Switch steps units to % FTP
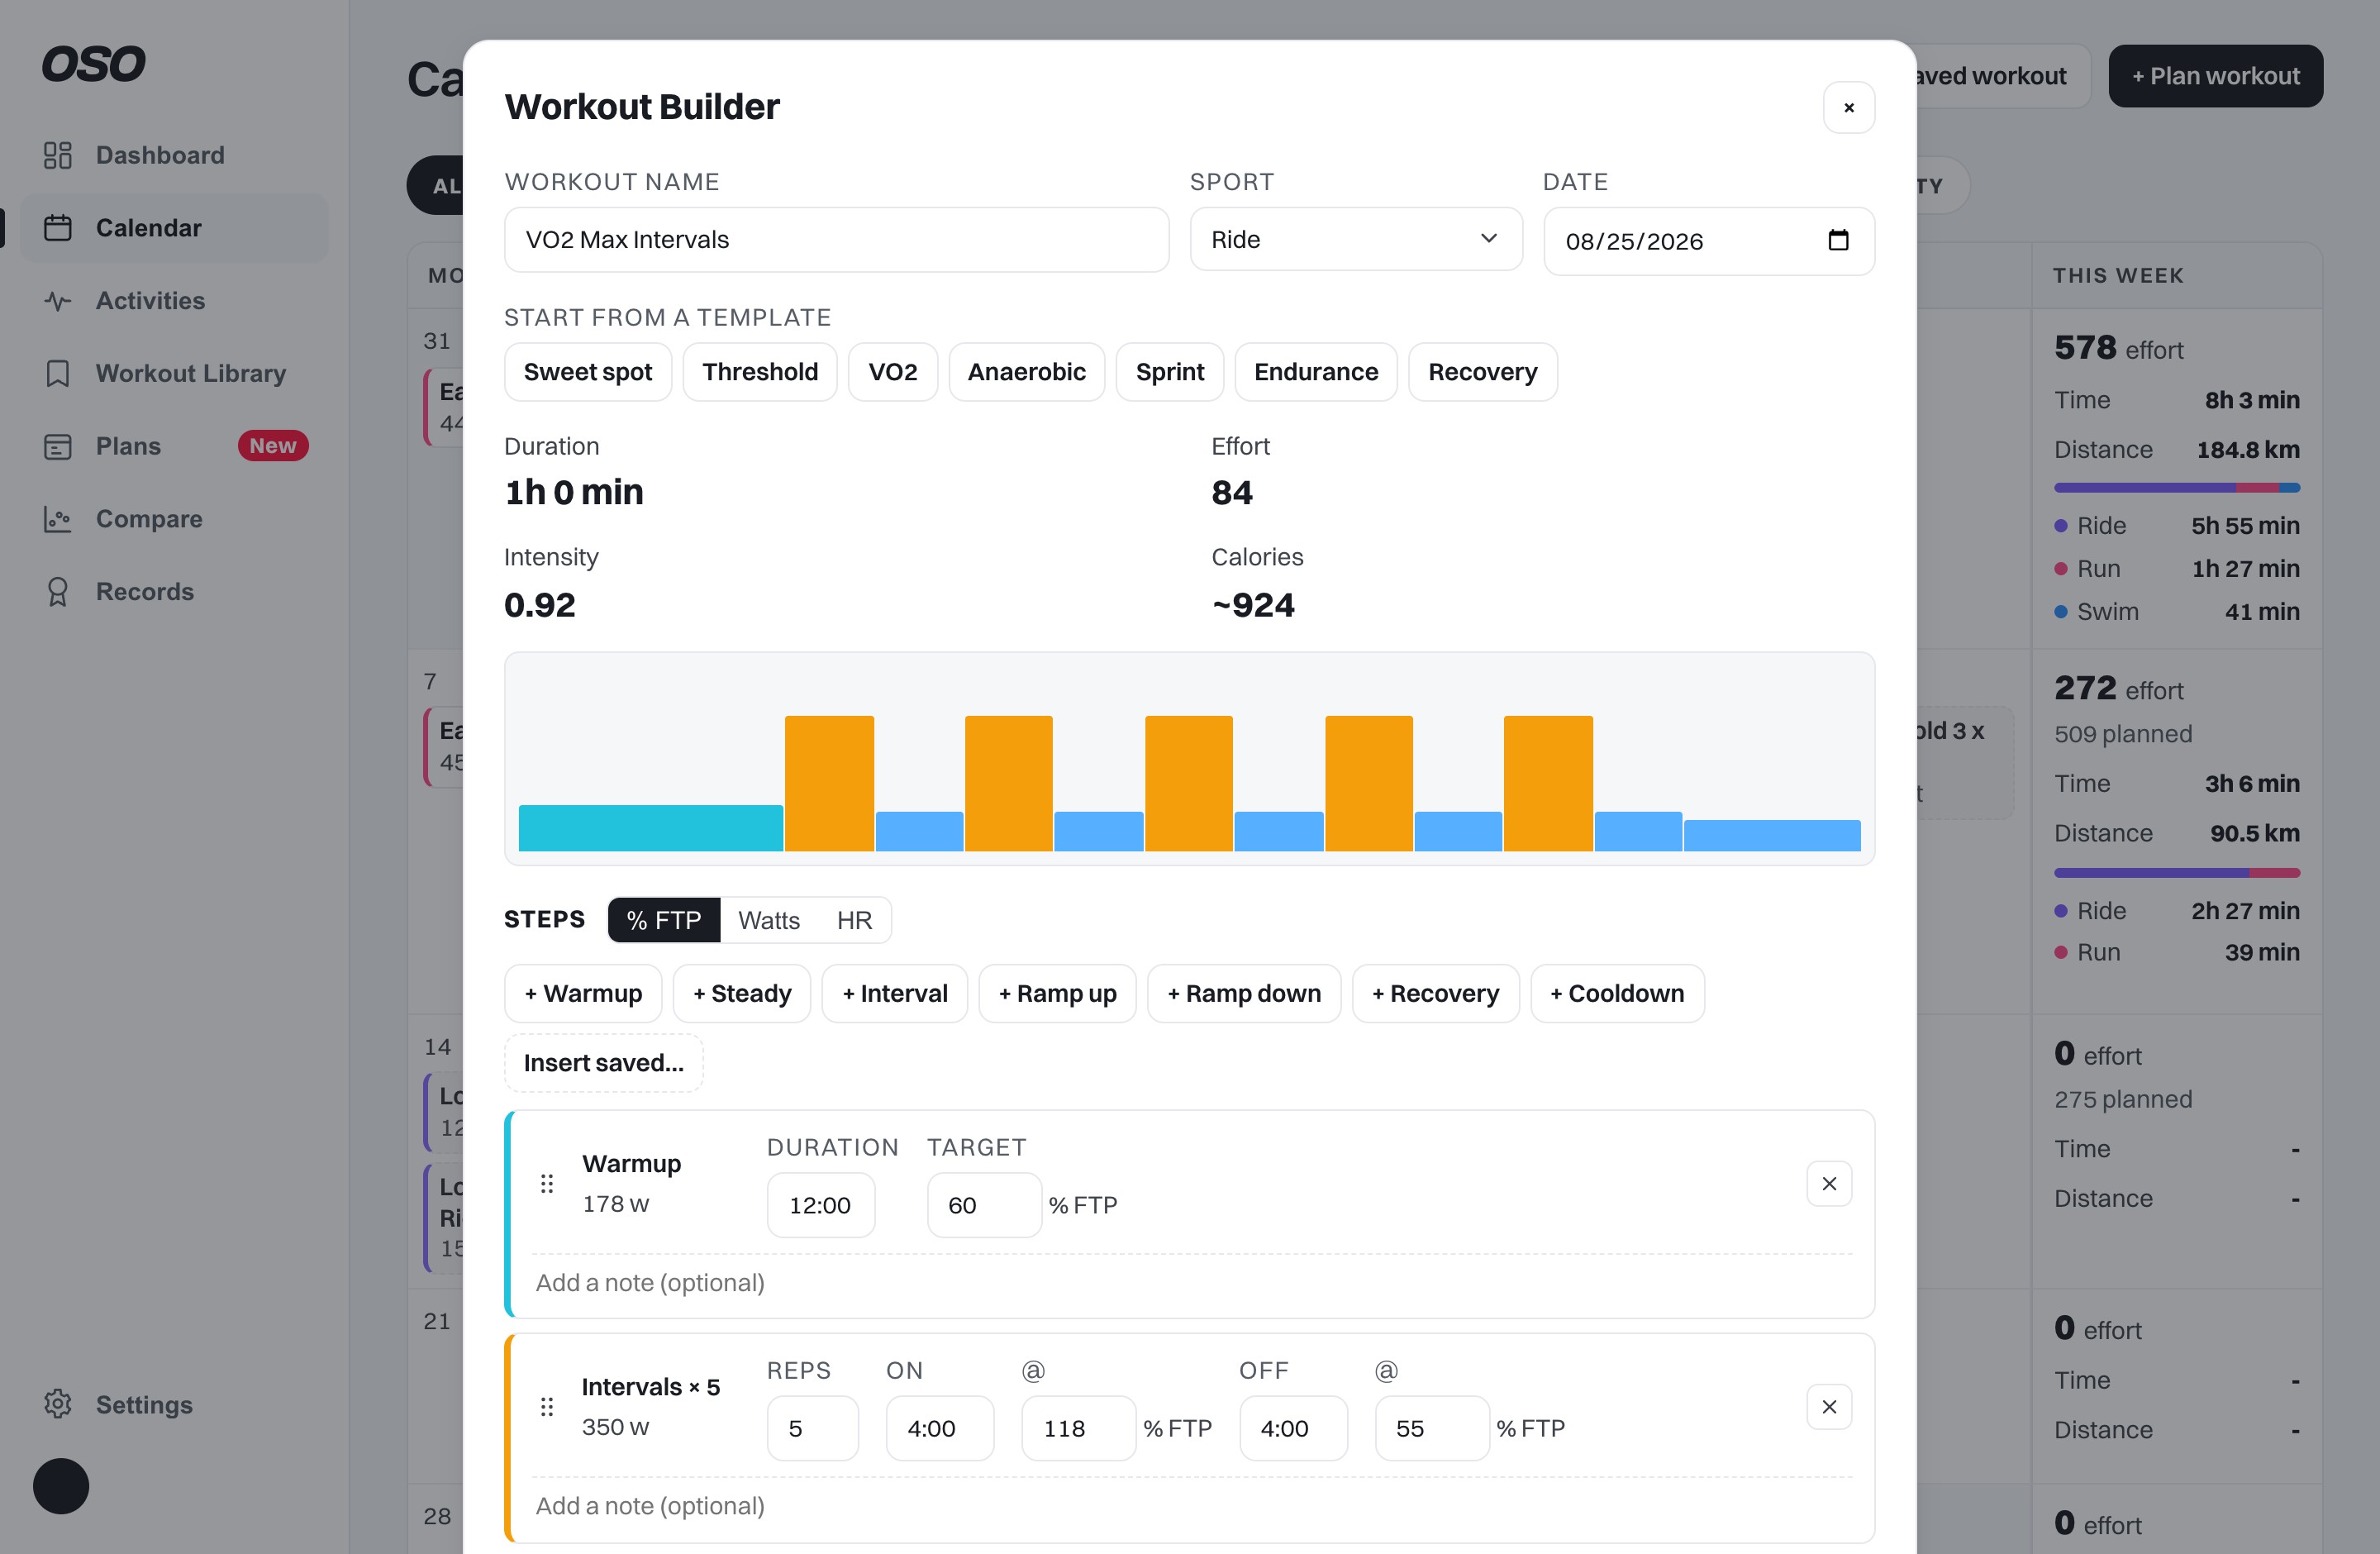Image resolution: width=2380 pixels, height=1554 pixels. 664,920
